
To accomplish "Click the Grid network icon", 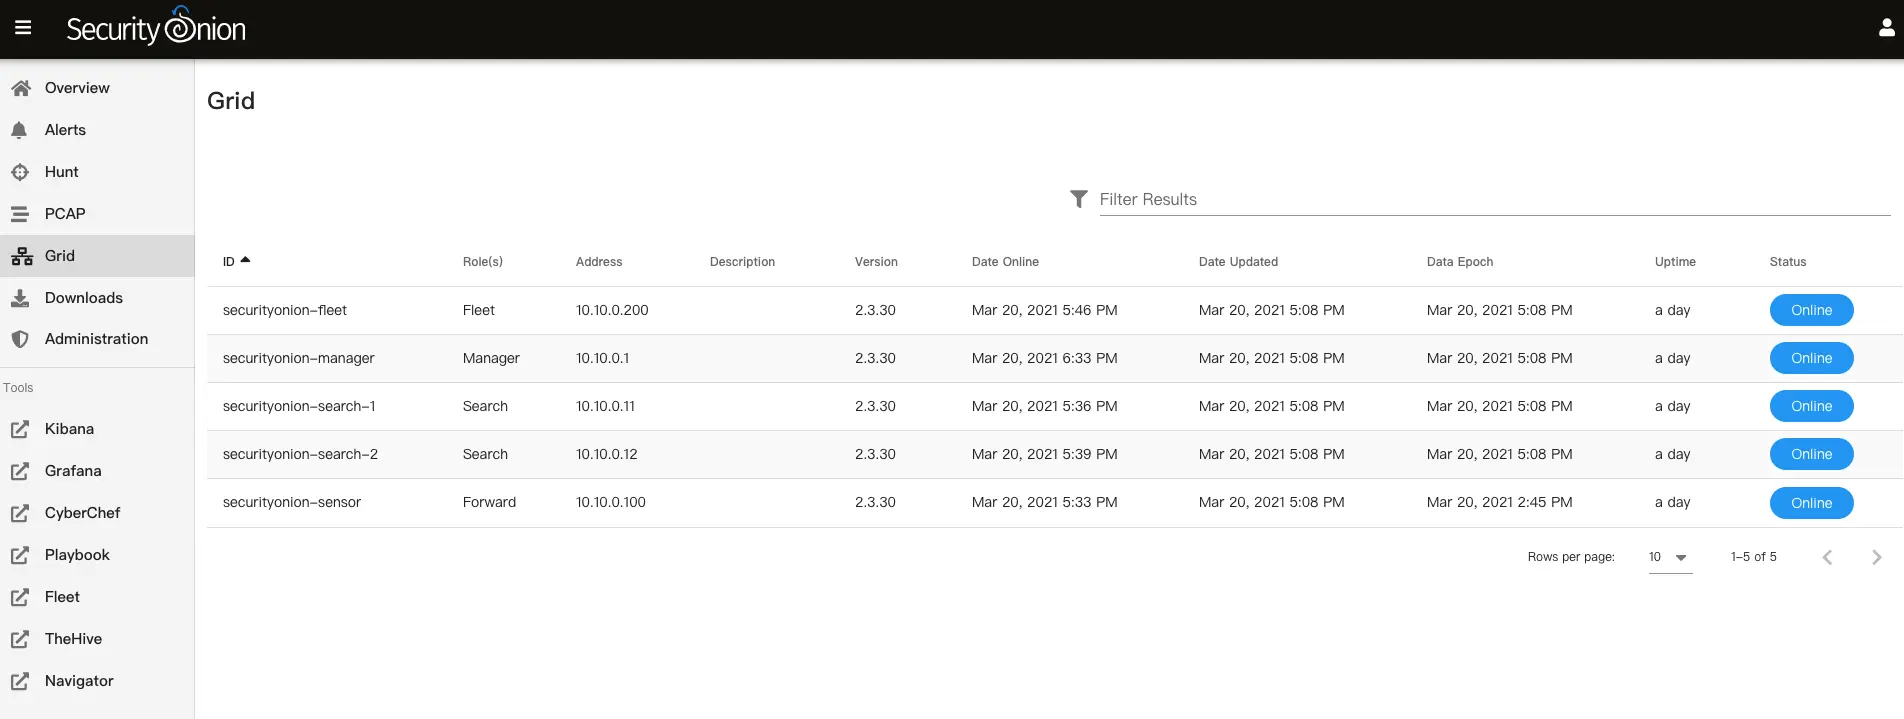I will pos(22,256).
